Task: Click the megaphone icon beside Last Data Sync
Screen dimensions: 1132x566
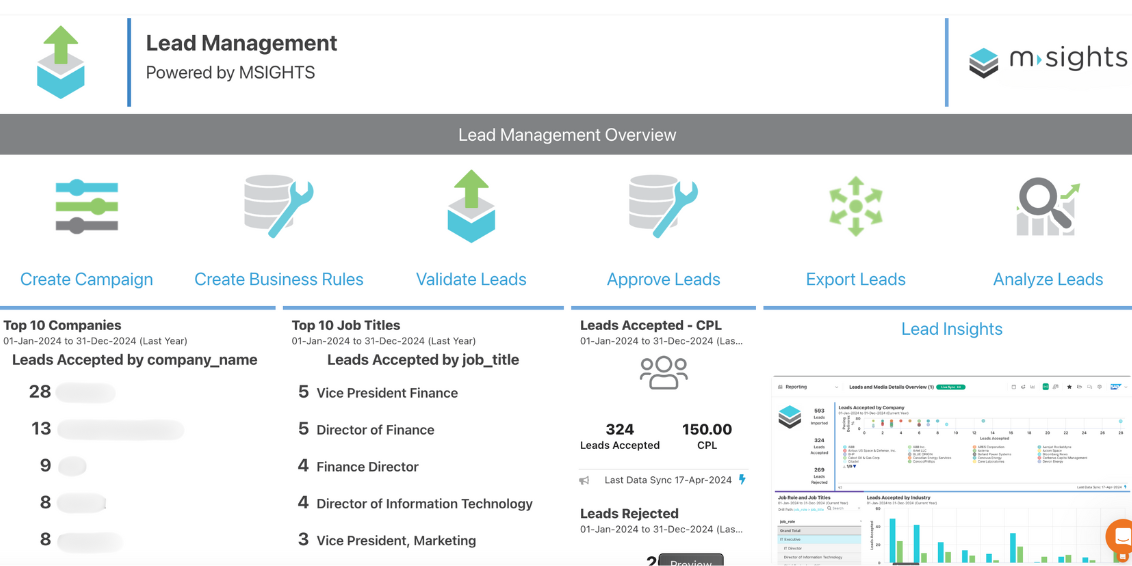Action: [585, 481]
